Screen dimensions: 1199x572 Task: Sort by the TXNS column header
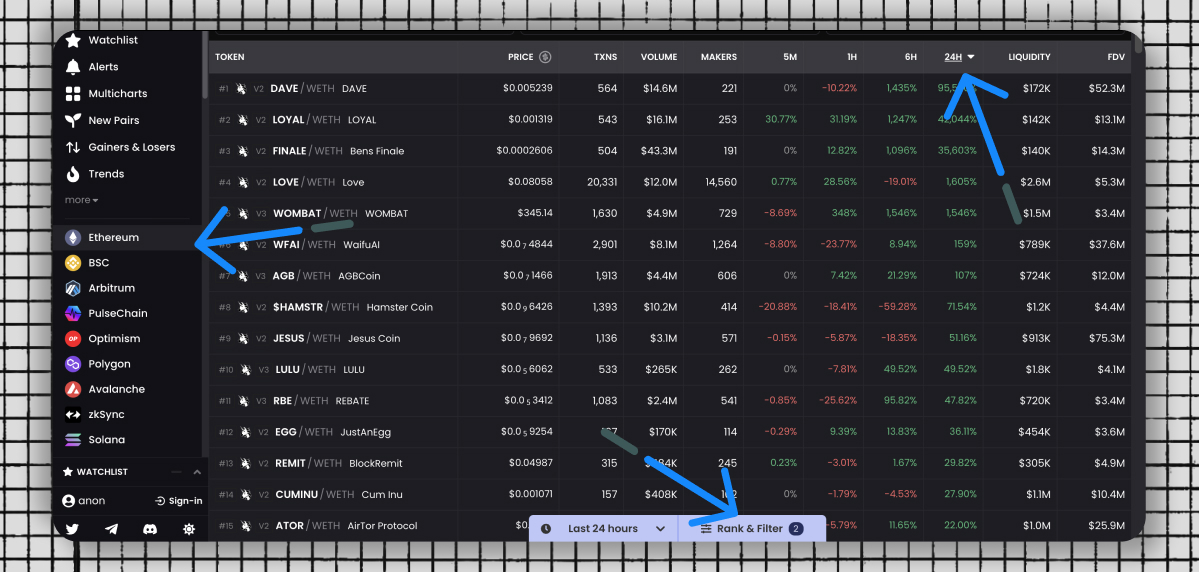coord(605,57)
